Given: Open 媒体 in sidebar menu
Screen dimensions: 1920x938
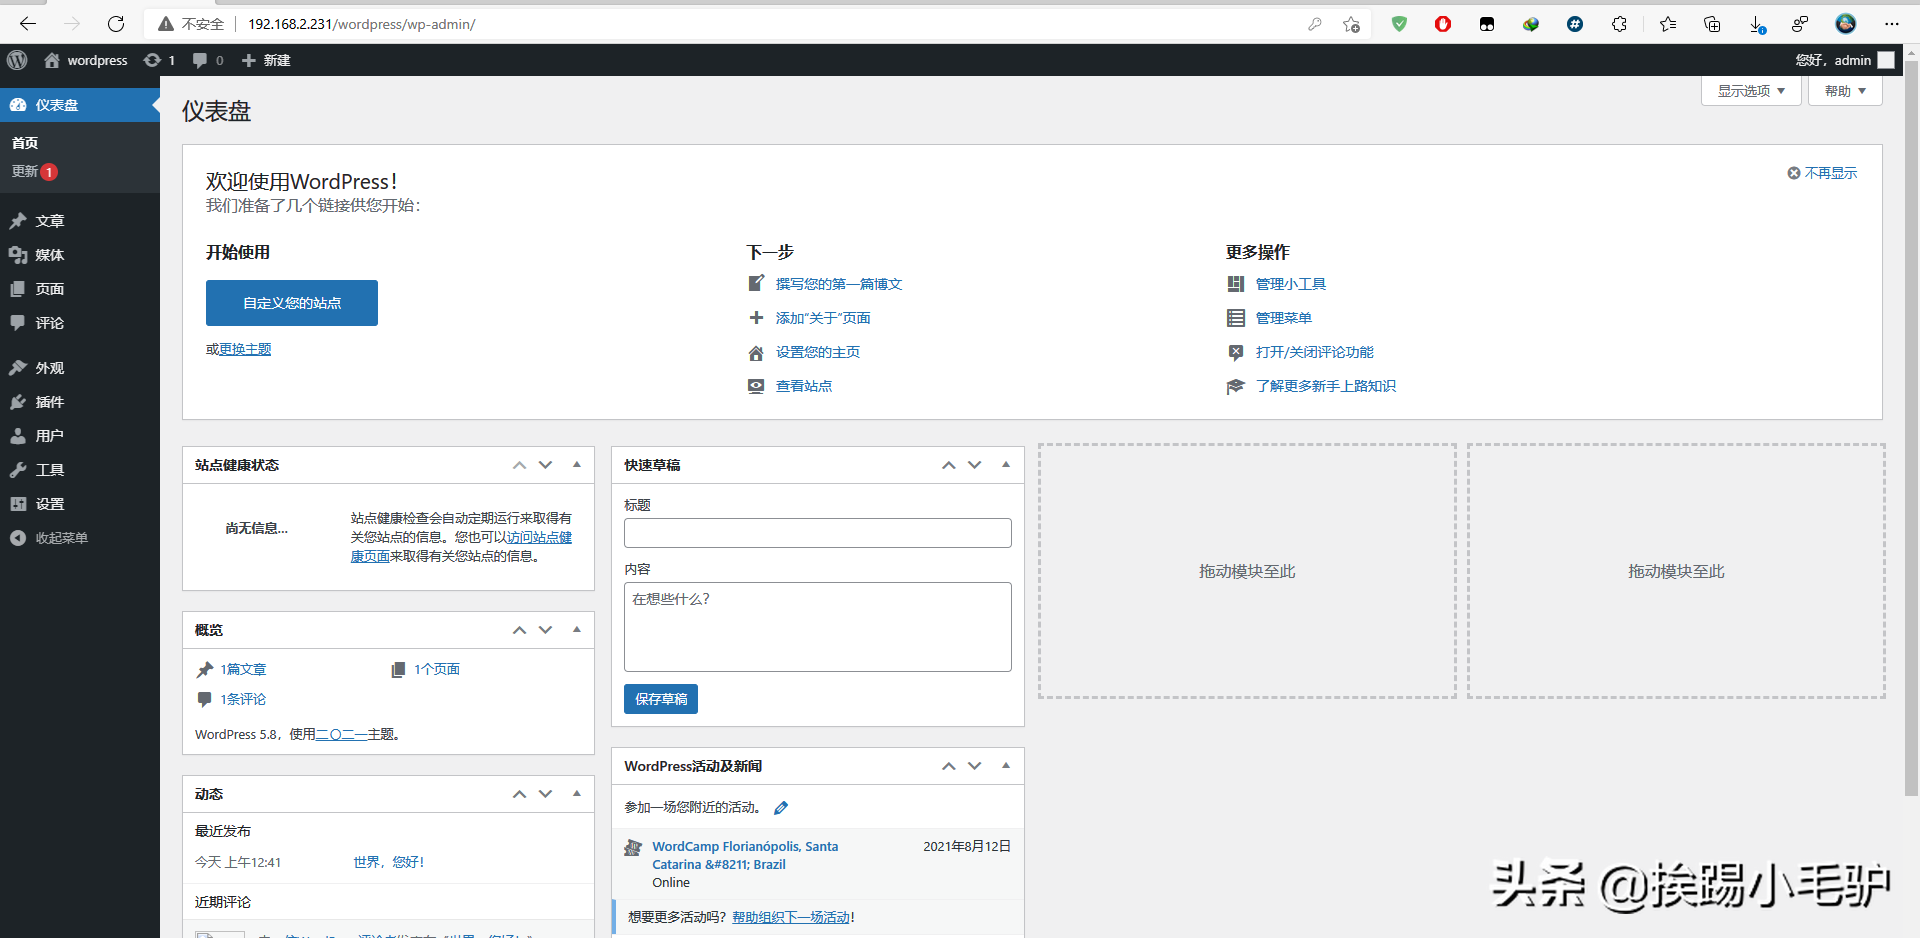Looking at the screenshot, I should pyautogui.click(x=80, y=255).
